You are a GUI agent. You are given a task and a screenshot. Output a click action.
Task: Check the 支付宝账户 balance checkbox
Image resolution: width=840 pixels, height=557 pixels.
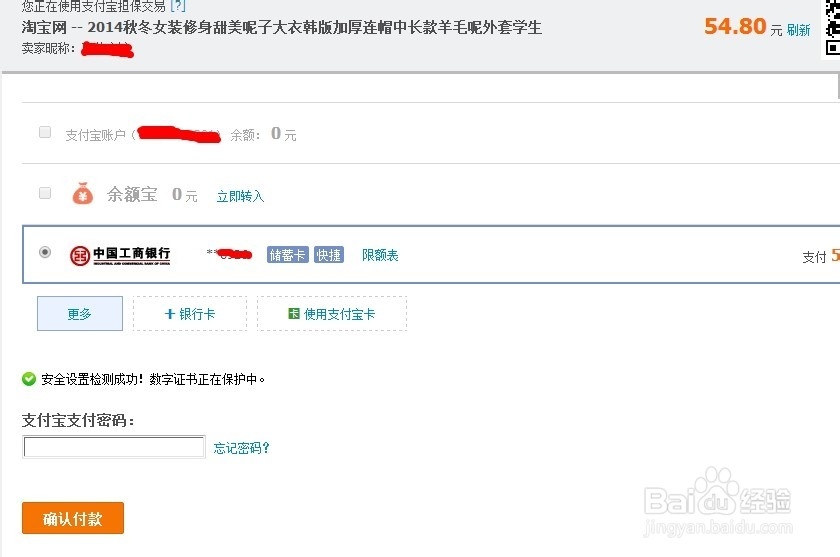coord(45,132)
